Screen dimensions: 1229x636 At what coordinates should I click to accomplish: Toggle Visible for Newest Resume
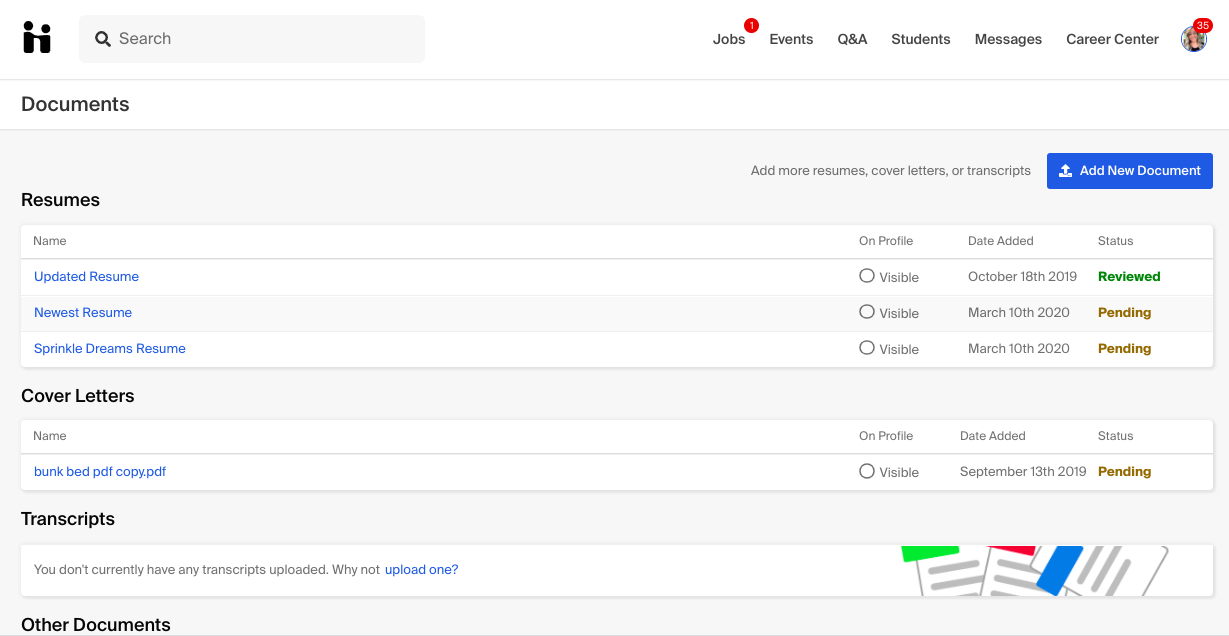coord(867,312)
